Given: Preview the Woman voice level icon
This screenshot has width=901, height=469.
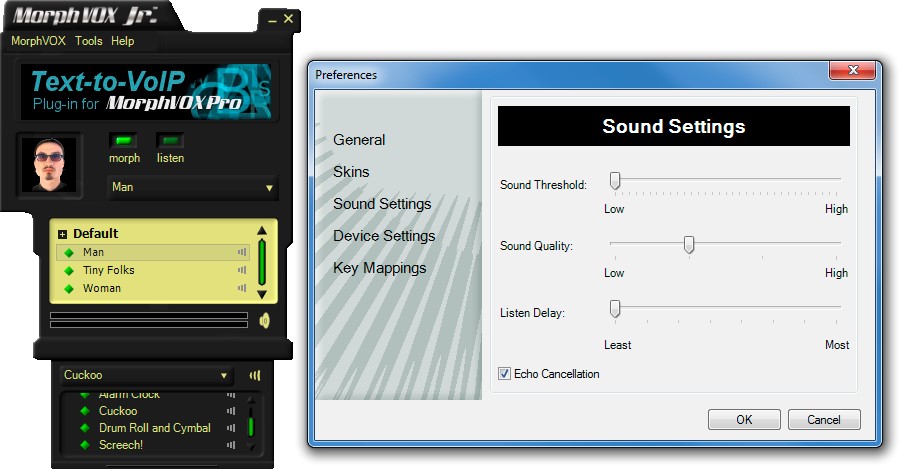Looking at the screenshot, I should tap(242, 288).
